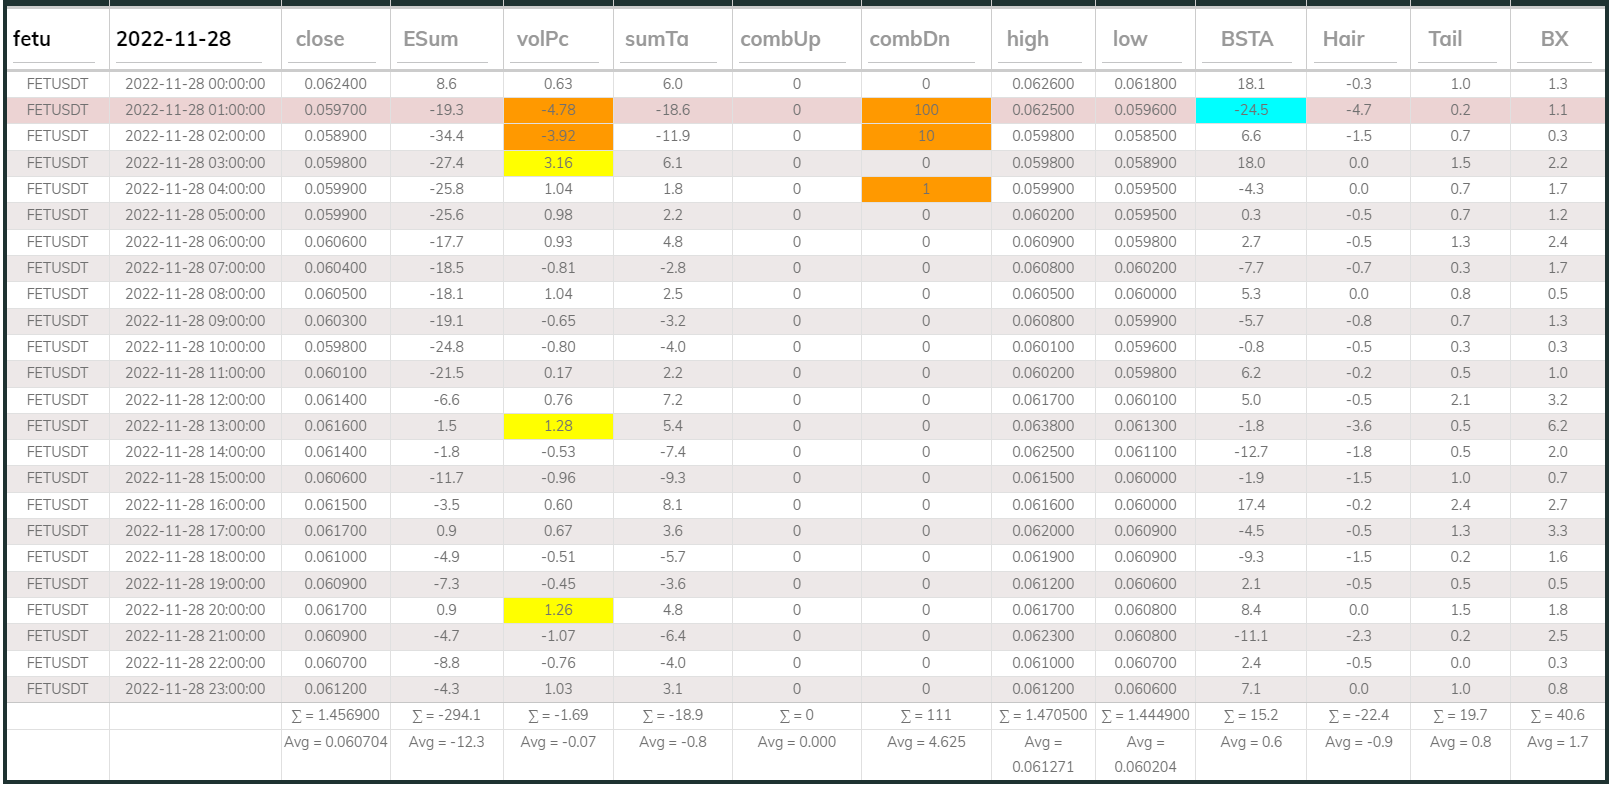This screenshot has height=785, width=1610.
Task: Click orange volPc cell -3.92
Action: pyautogui.click(x=558, y=136)
